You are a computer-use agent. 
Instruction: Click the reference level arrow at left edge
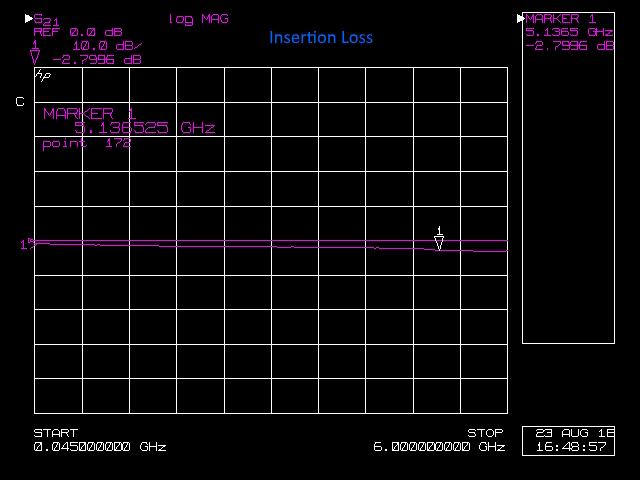(x=28, y=243)
